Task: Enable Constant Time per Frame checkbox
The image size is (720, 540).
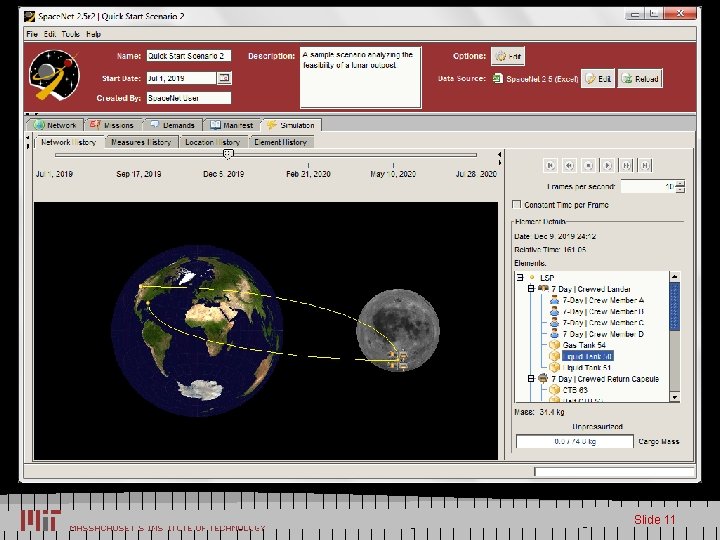Action: [517, 204]
